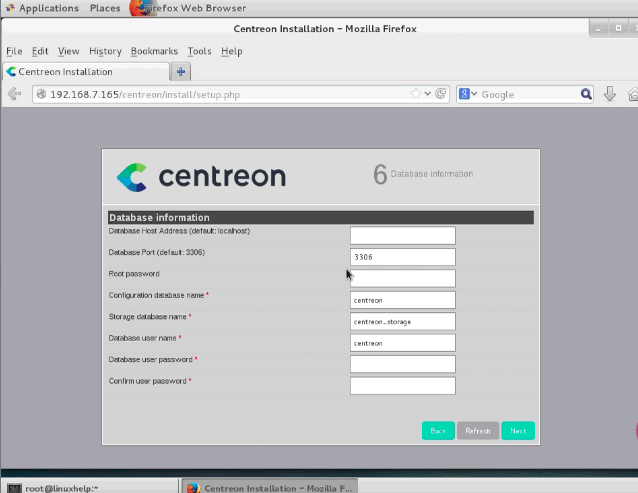Open the Help menu

[232, 51]
